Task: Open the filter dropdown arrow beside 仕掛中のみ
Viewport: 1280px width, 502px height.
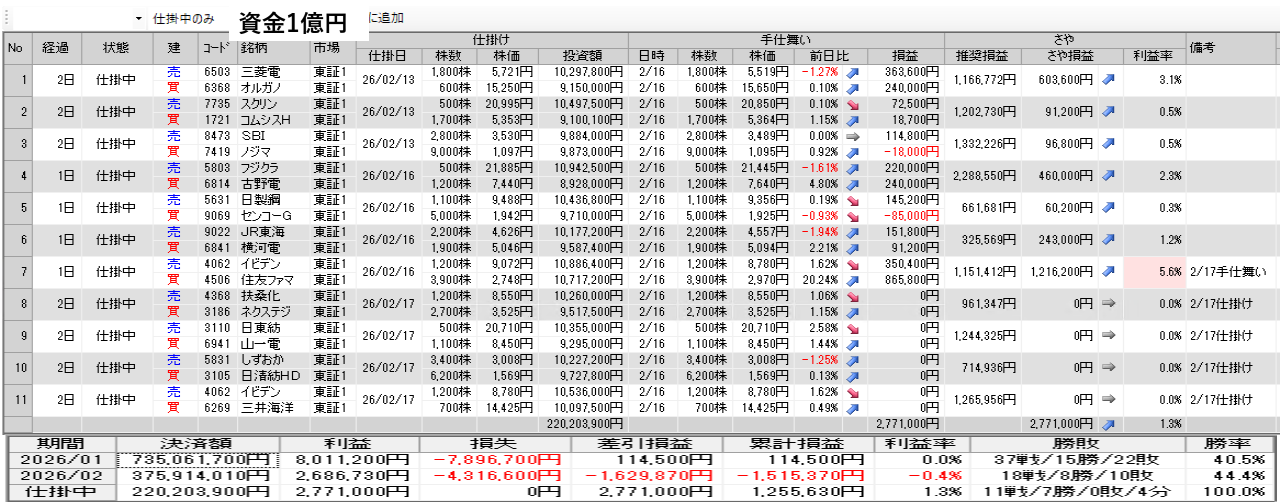Action: [138, 19]
